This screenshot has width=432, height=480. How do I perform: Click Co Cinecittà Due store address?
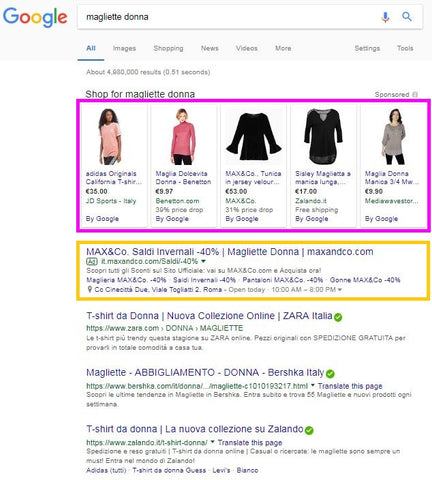coord(158,290)
